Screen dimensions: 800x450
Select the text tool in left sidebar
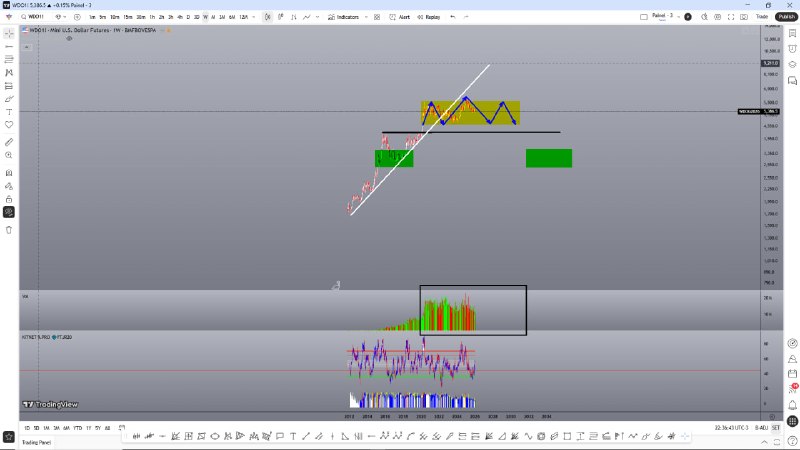tap(9, 112)
